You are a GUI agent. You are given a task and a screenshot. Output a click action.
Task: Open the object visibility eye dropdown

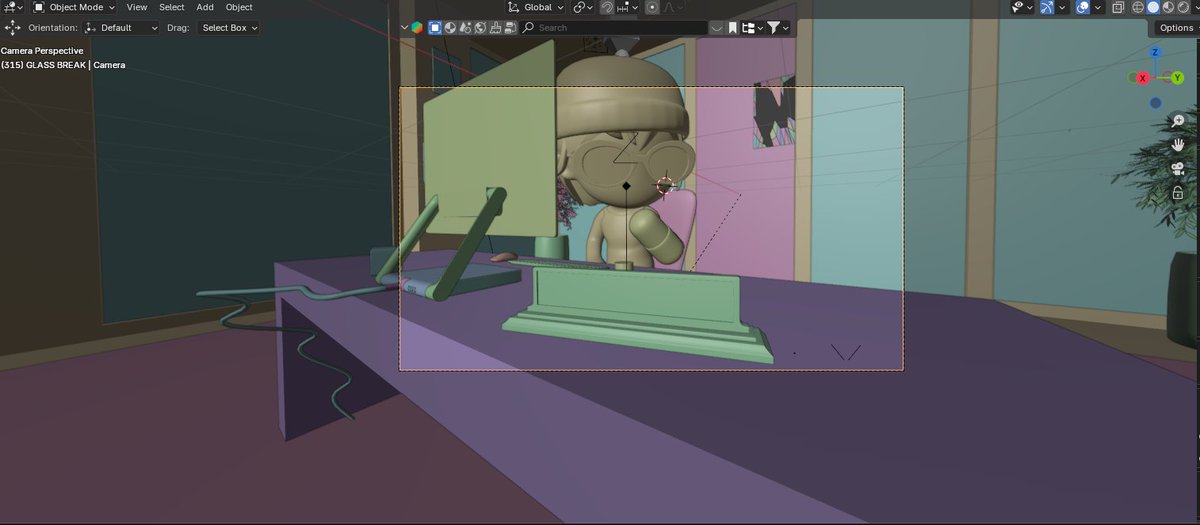(1023, 7)
